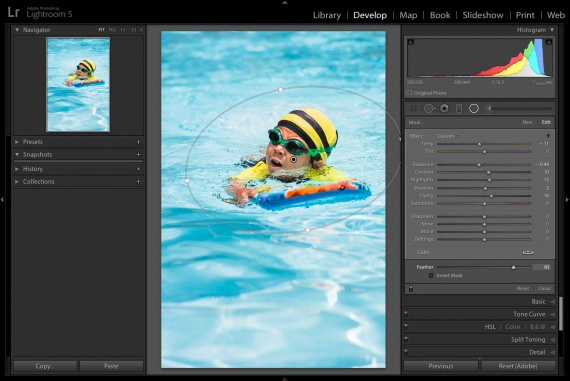570x381 pixels.
Task: Click the Feather slider handle
Action: pyautogui.click(x=514, y=267)
